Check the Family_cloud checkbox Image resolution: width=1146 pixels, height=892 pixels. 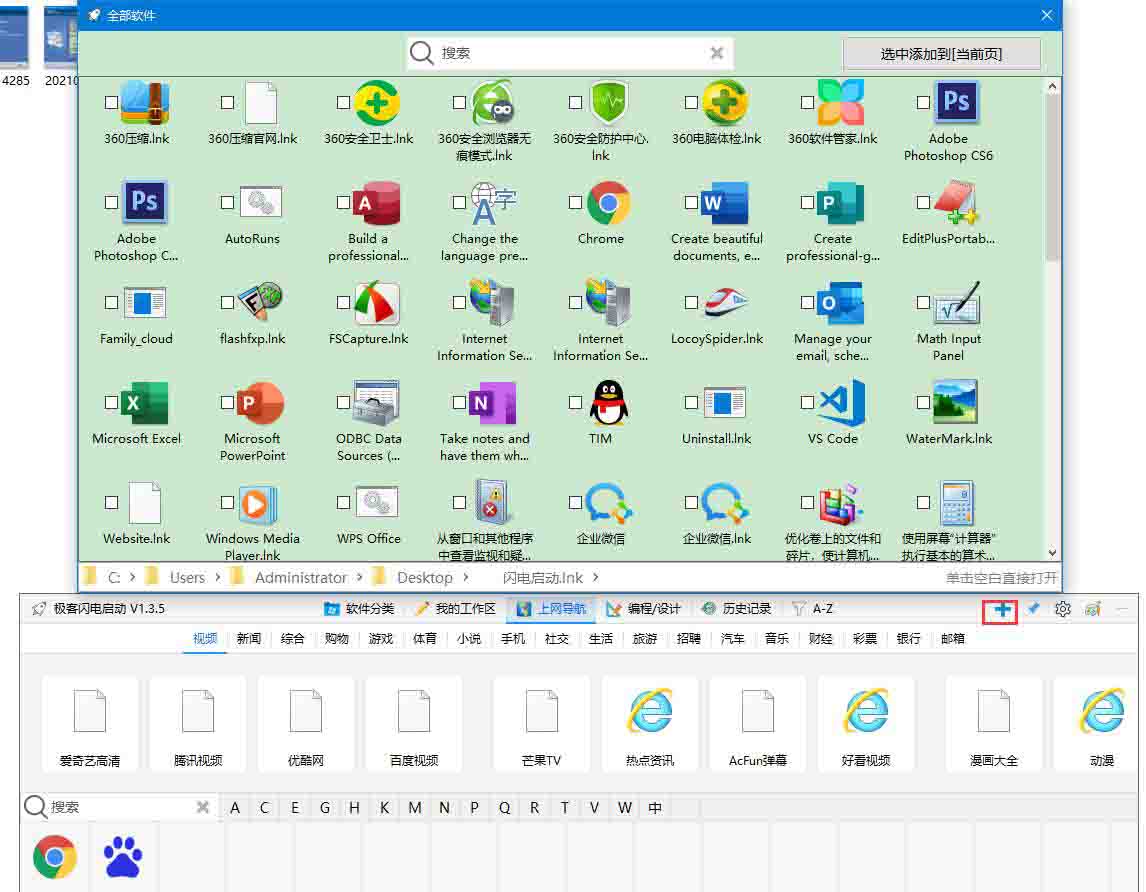(111, 302)
